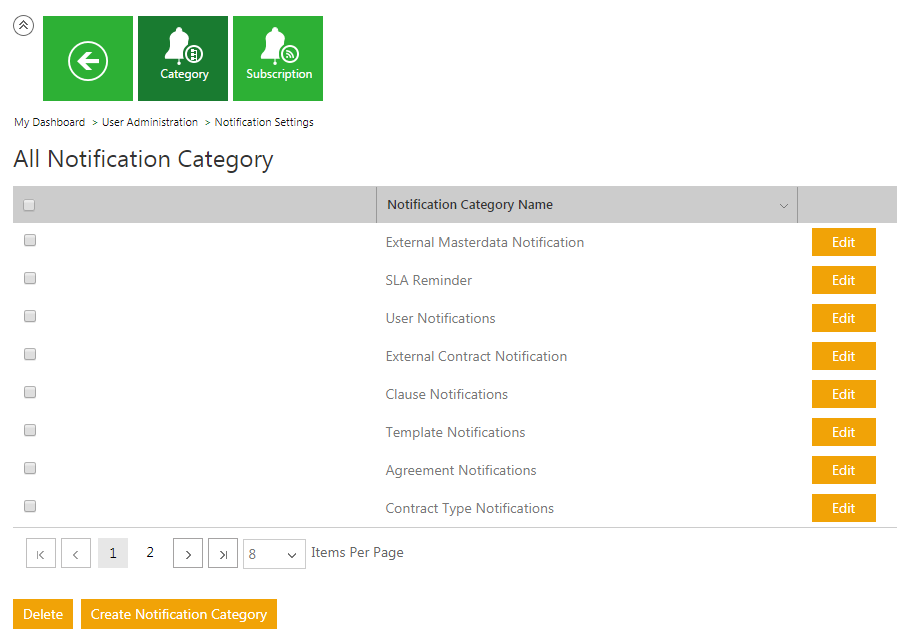Switch to page 2 of the list
This screenshot has height=635, width=897.
(x=150, y=552)
